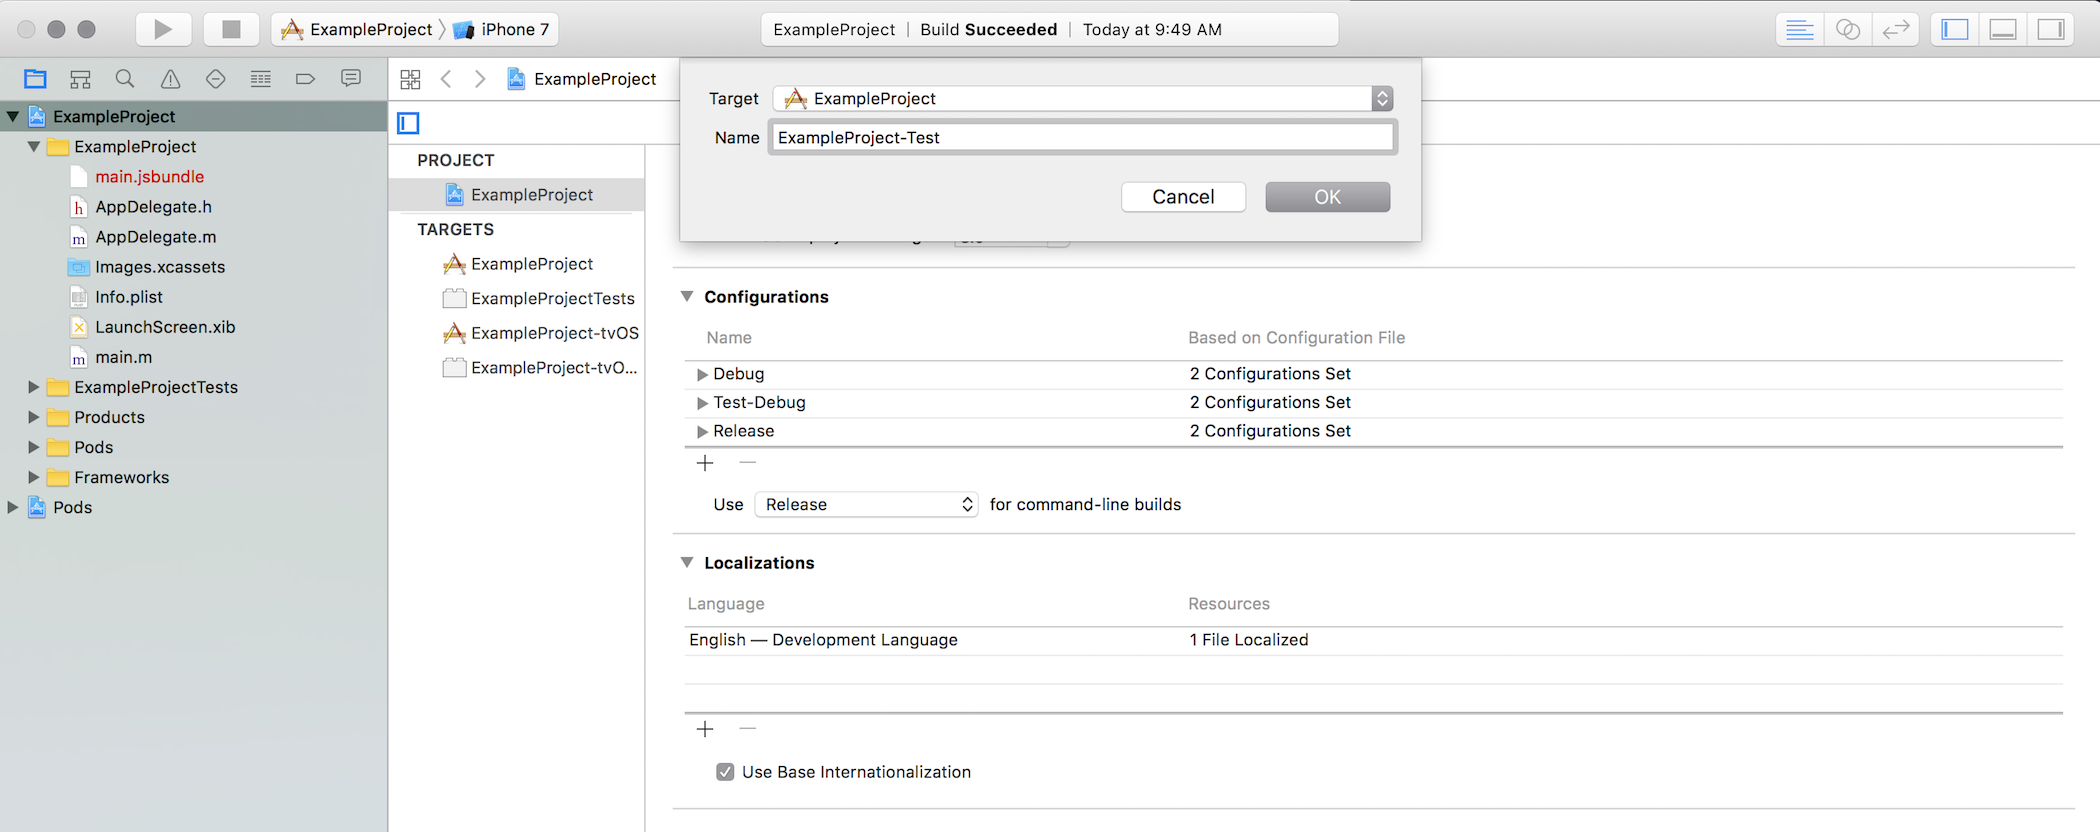Open the Breakpoint navigator
2100x832 pixels.
click(x=306, y=79)
